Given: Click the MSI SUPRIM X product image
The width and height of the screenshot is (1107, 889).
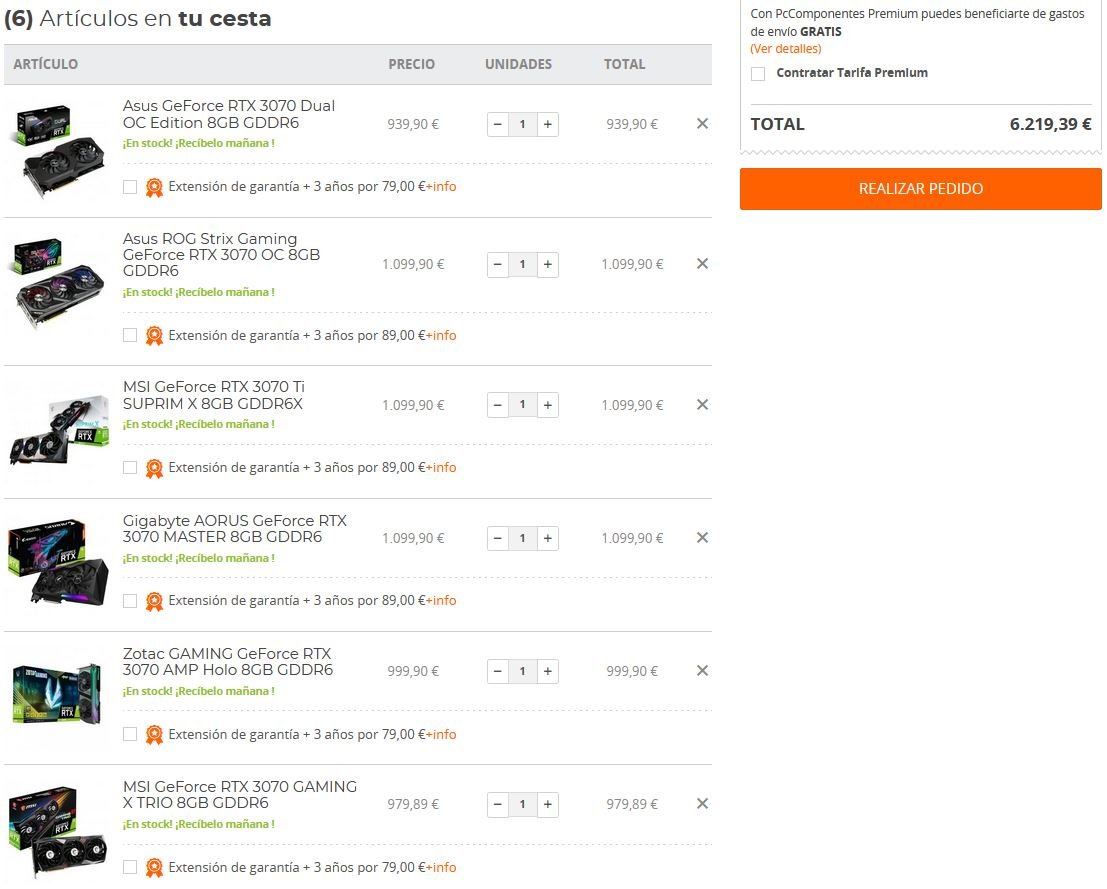Looking at the screenshot, I should (x=59, y=429).
